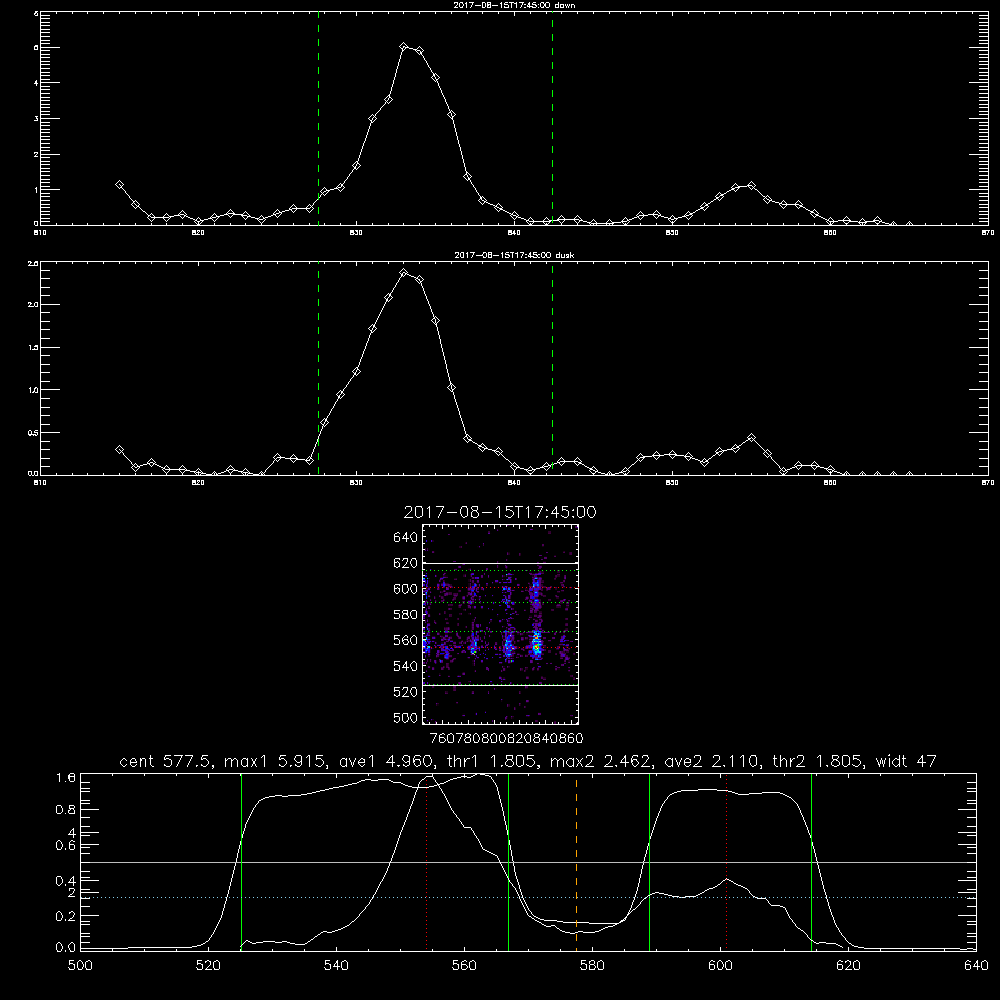This screenshot has height=1000, width=1000.
Task: Click the leftmost green vertical line in bottom plot
Action: (x=241, y=862)
